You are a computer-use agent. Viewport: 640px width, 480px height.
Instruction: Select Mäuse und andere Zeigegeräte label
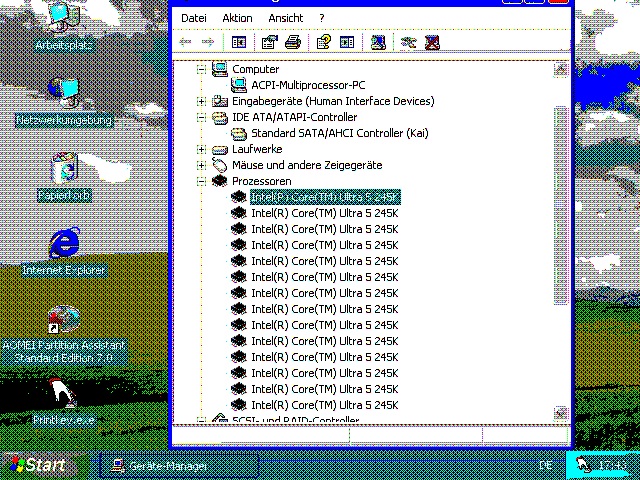pyautogui.click(x=307, y=165)
